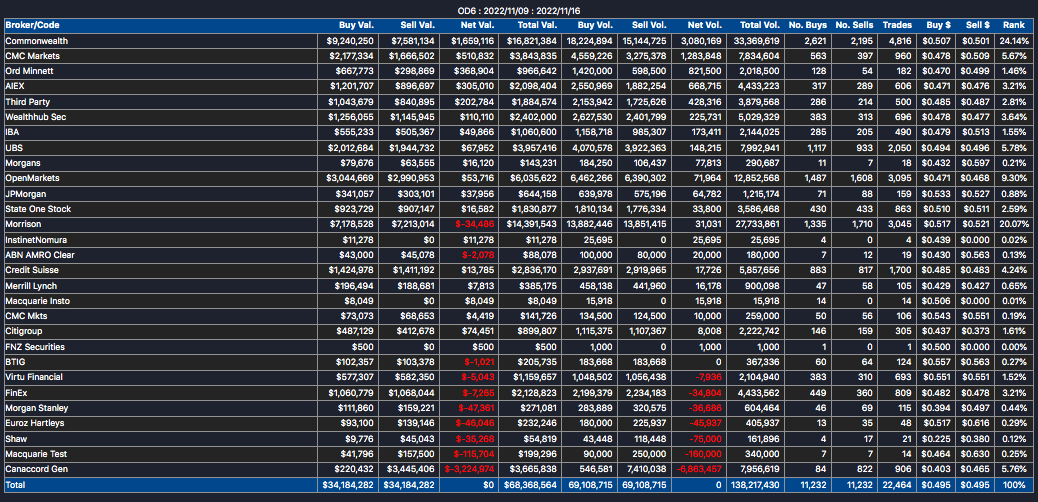The height and width of the screenshot is (502, 1038).
Task: Select Morrison rank 20.07%
Action: pyautogui.click(x=1012, y=224)
